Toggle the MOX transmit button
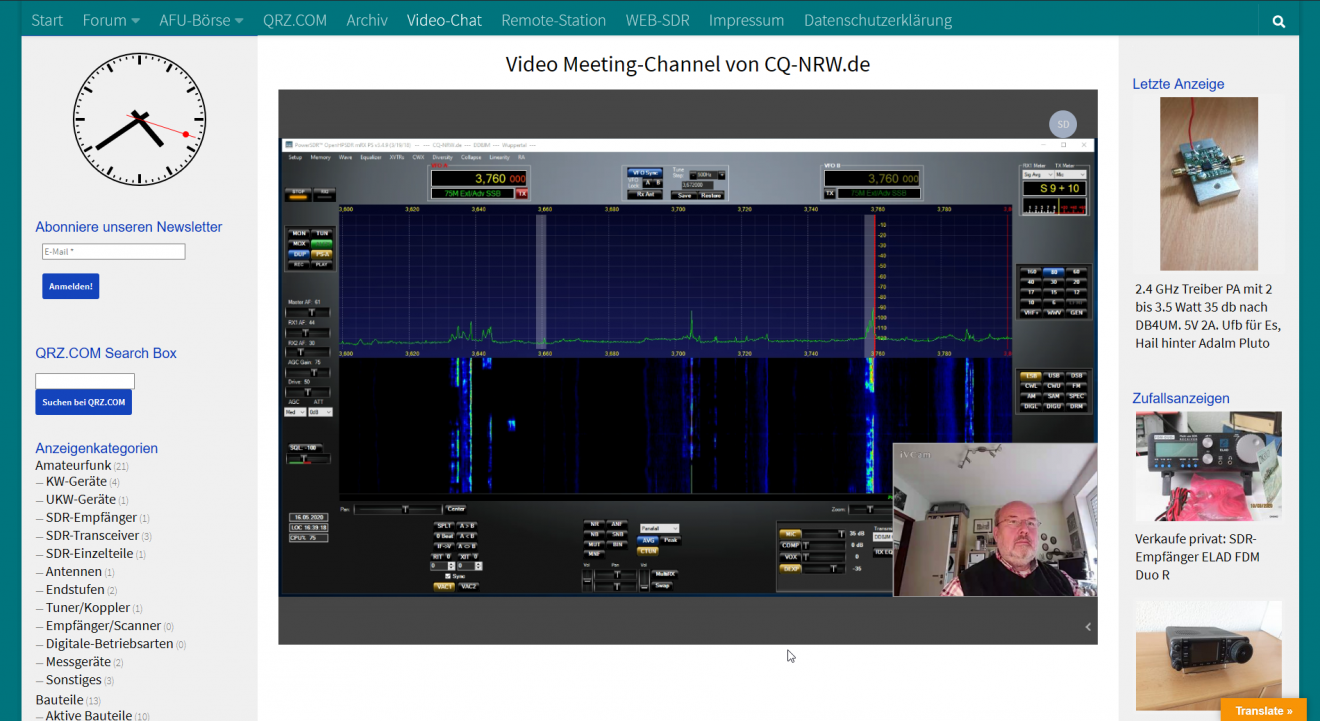 click(299, 244)
